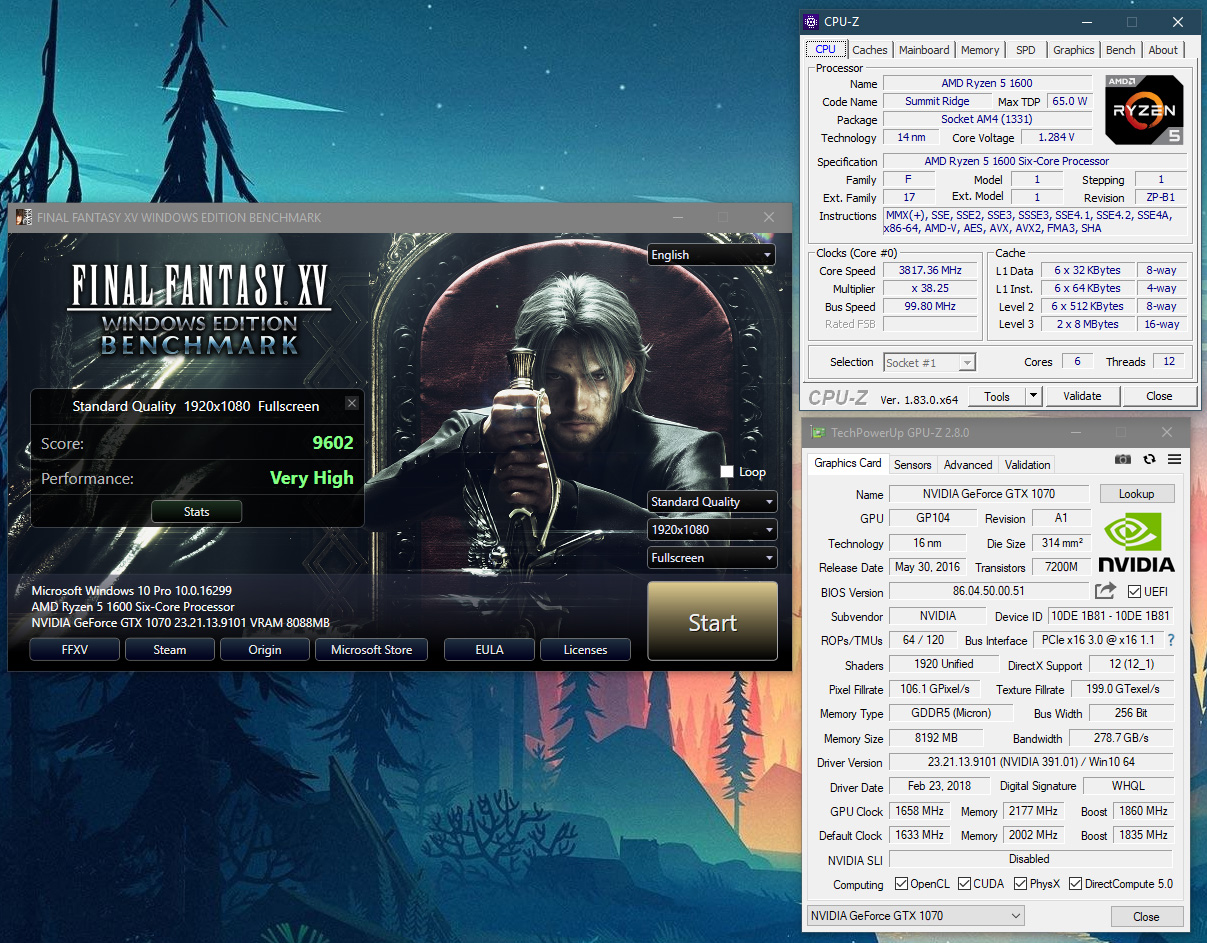Expand the CPU-Z Tools dropdown arrow
Viewport: 1207px width, 943px height.
coord(1034,396)
